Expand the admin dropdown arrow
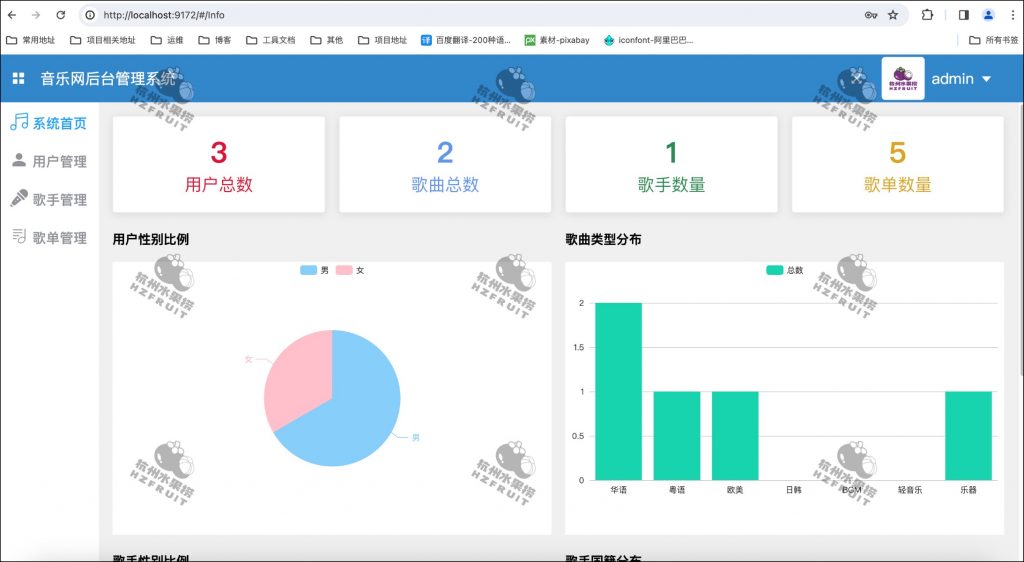Viewport: 1024px width, 562px height. (x=986, y=79)
